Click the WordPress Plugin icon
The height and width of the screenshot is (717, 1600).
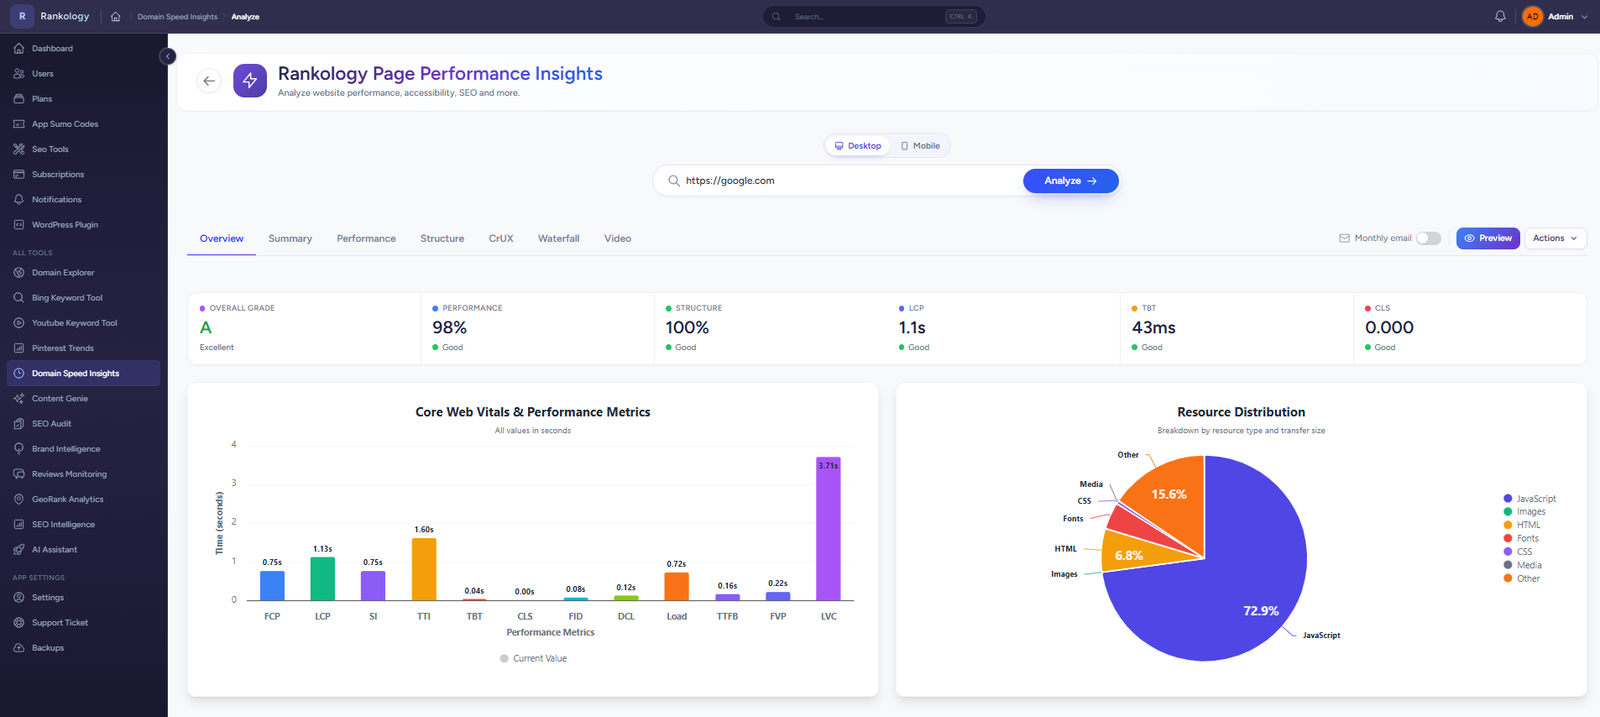click(x=19, y=224)
